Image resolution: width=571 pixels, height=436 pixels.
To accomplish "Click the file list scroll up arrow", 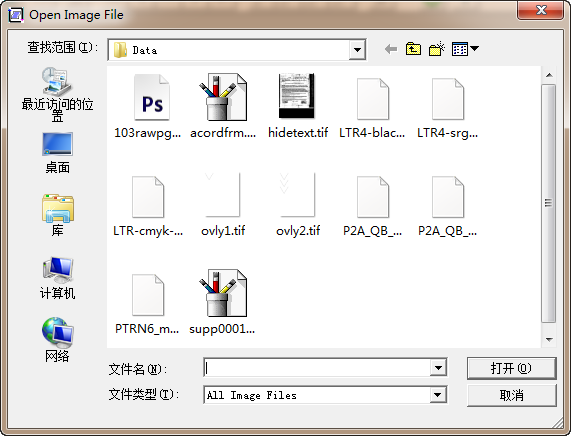I will [x=549, y=75].
